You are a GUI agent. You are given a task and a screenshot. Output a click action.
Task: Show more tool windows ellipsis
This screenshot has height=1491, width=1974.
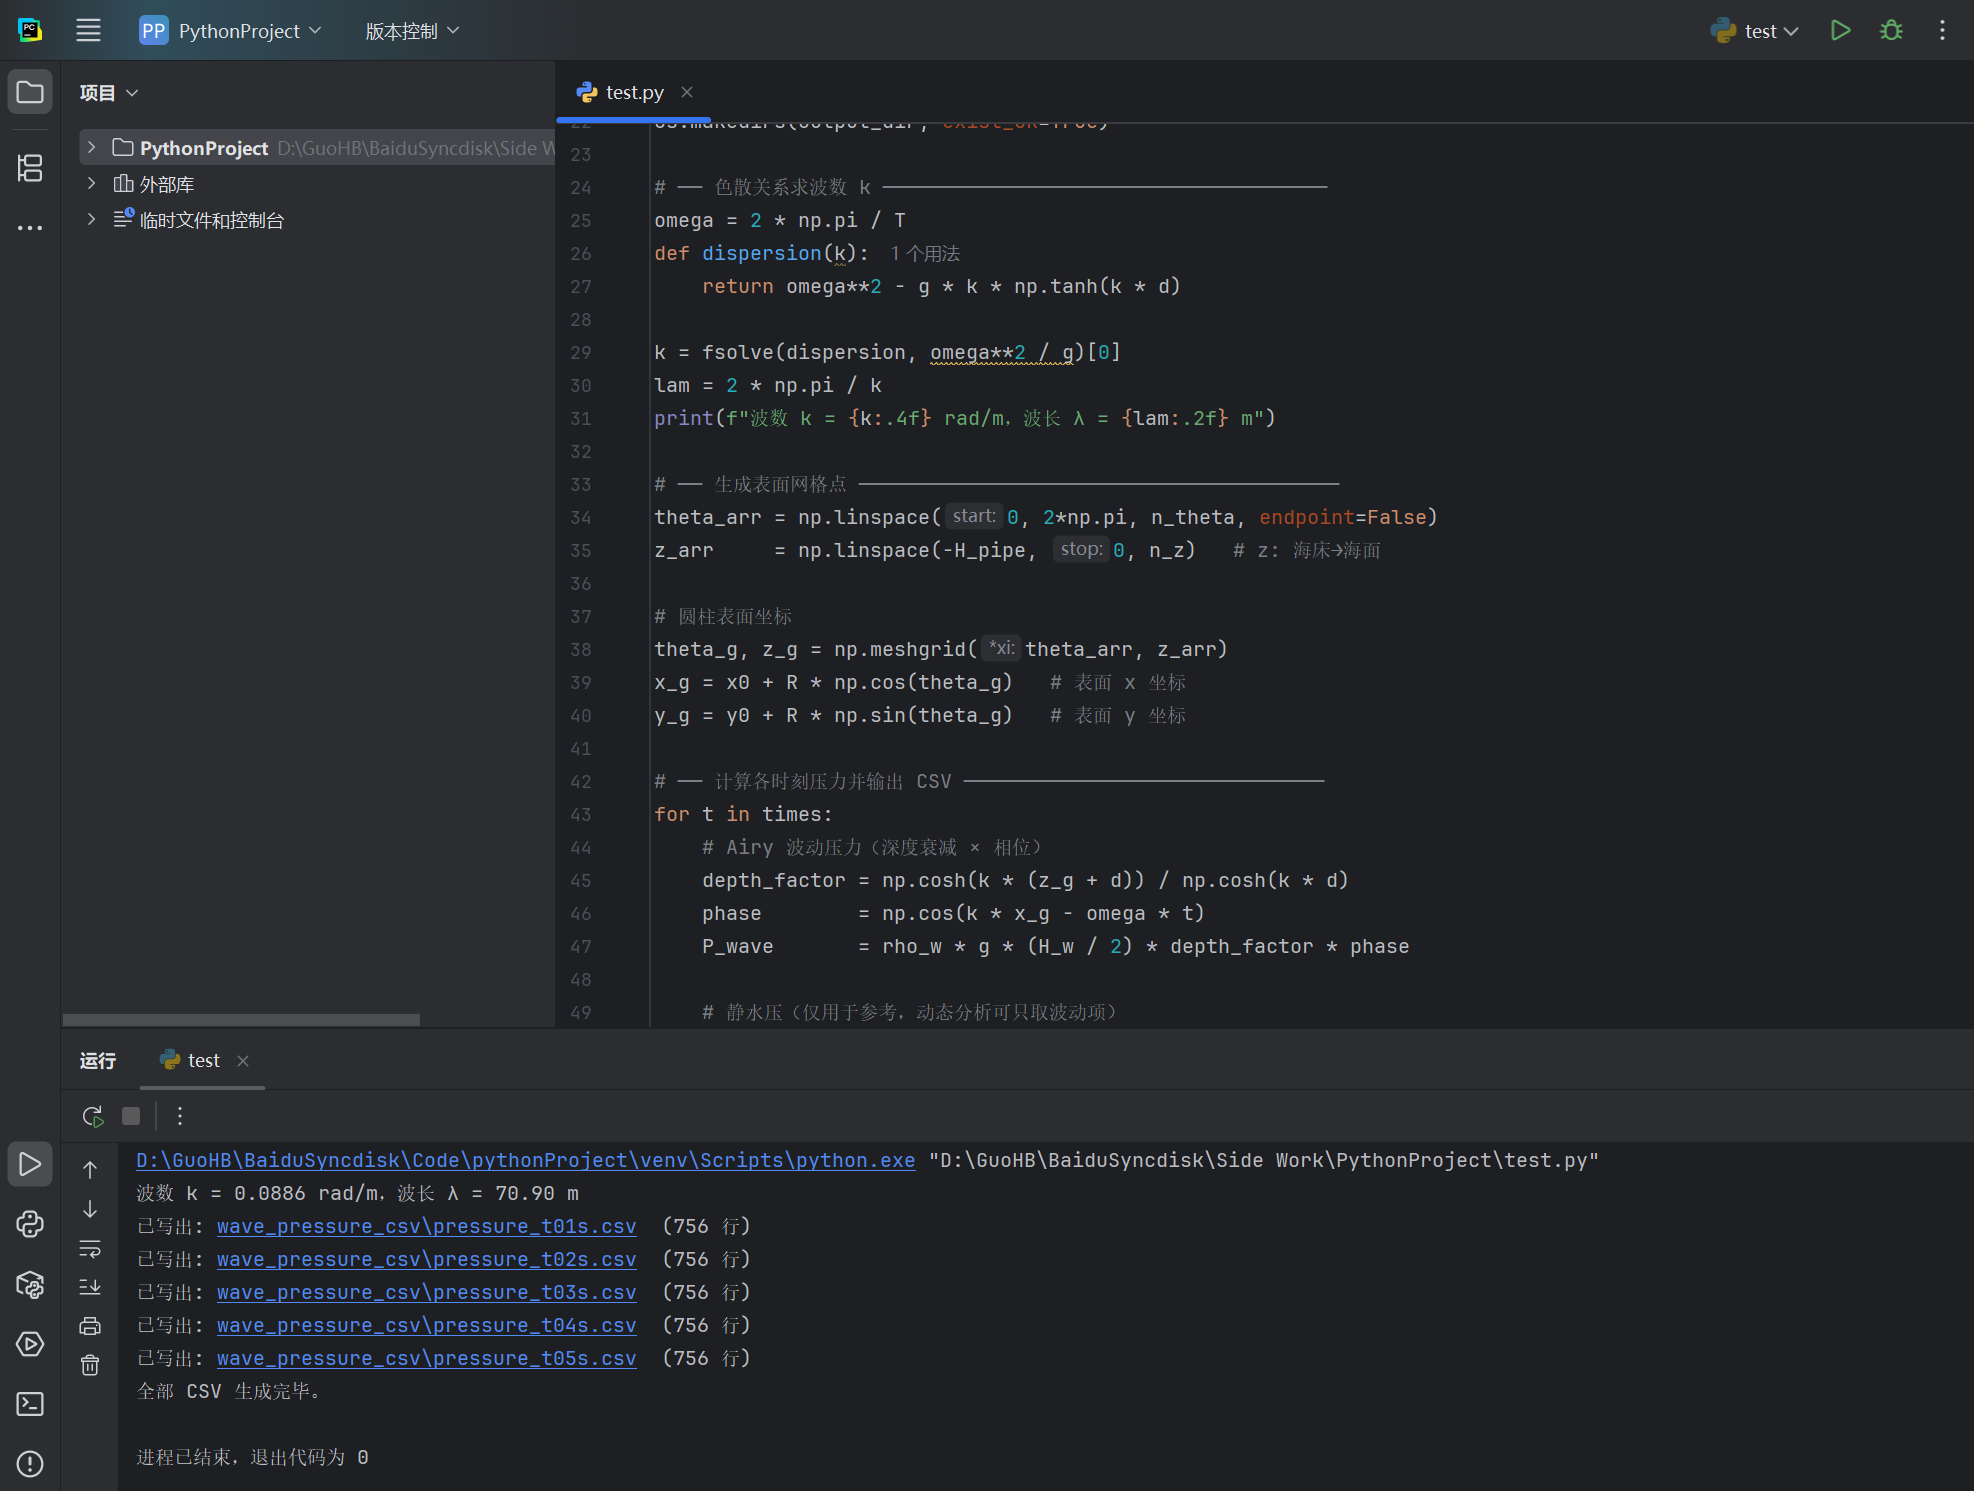[30, 228]
